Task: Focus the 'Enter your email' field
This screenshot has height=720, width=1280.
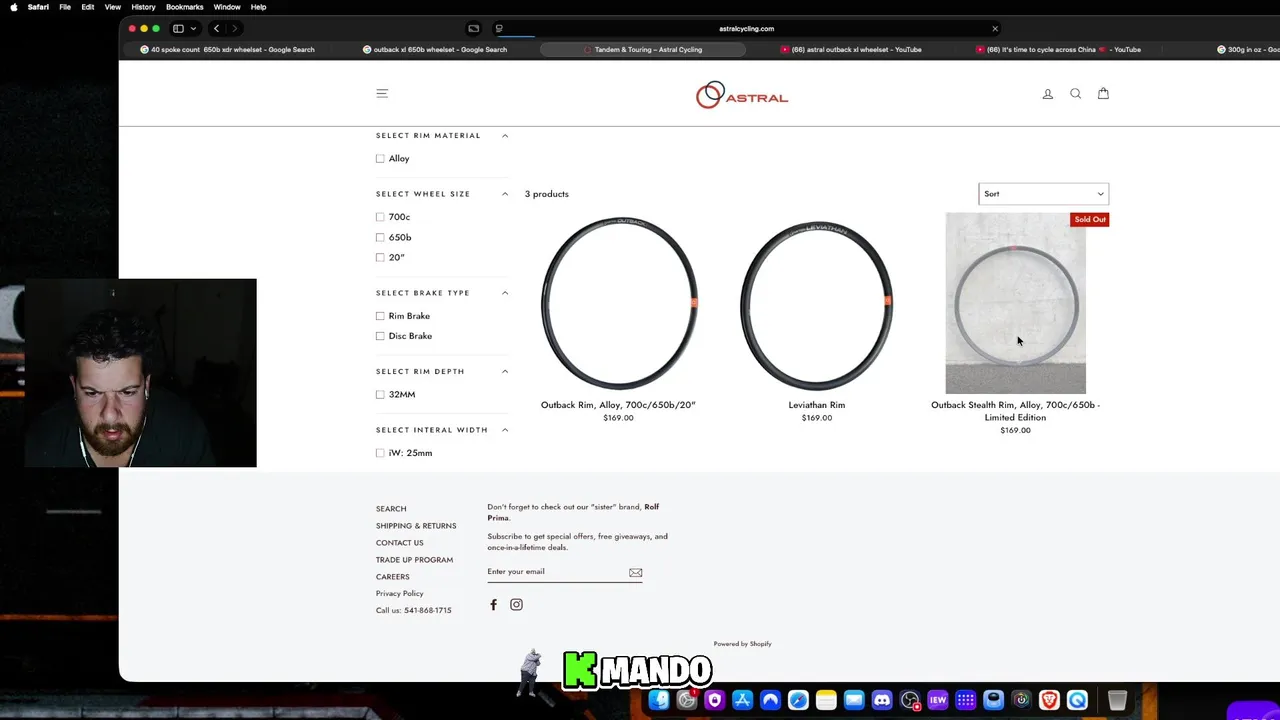Action: [x=556, y=572]
